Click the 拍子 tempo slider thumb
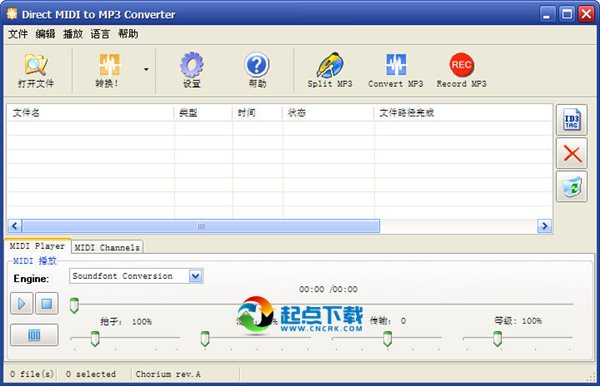600x386 pixels. pyautogui.click(x=95, y=339)
